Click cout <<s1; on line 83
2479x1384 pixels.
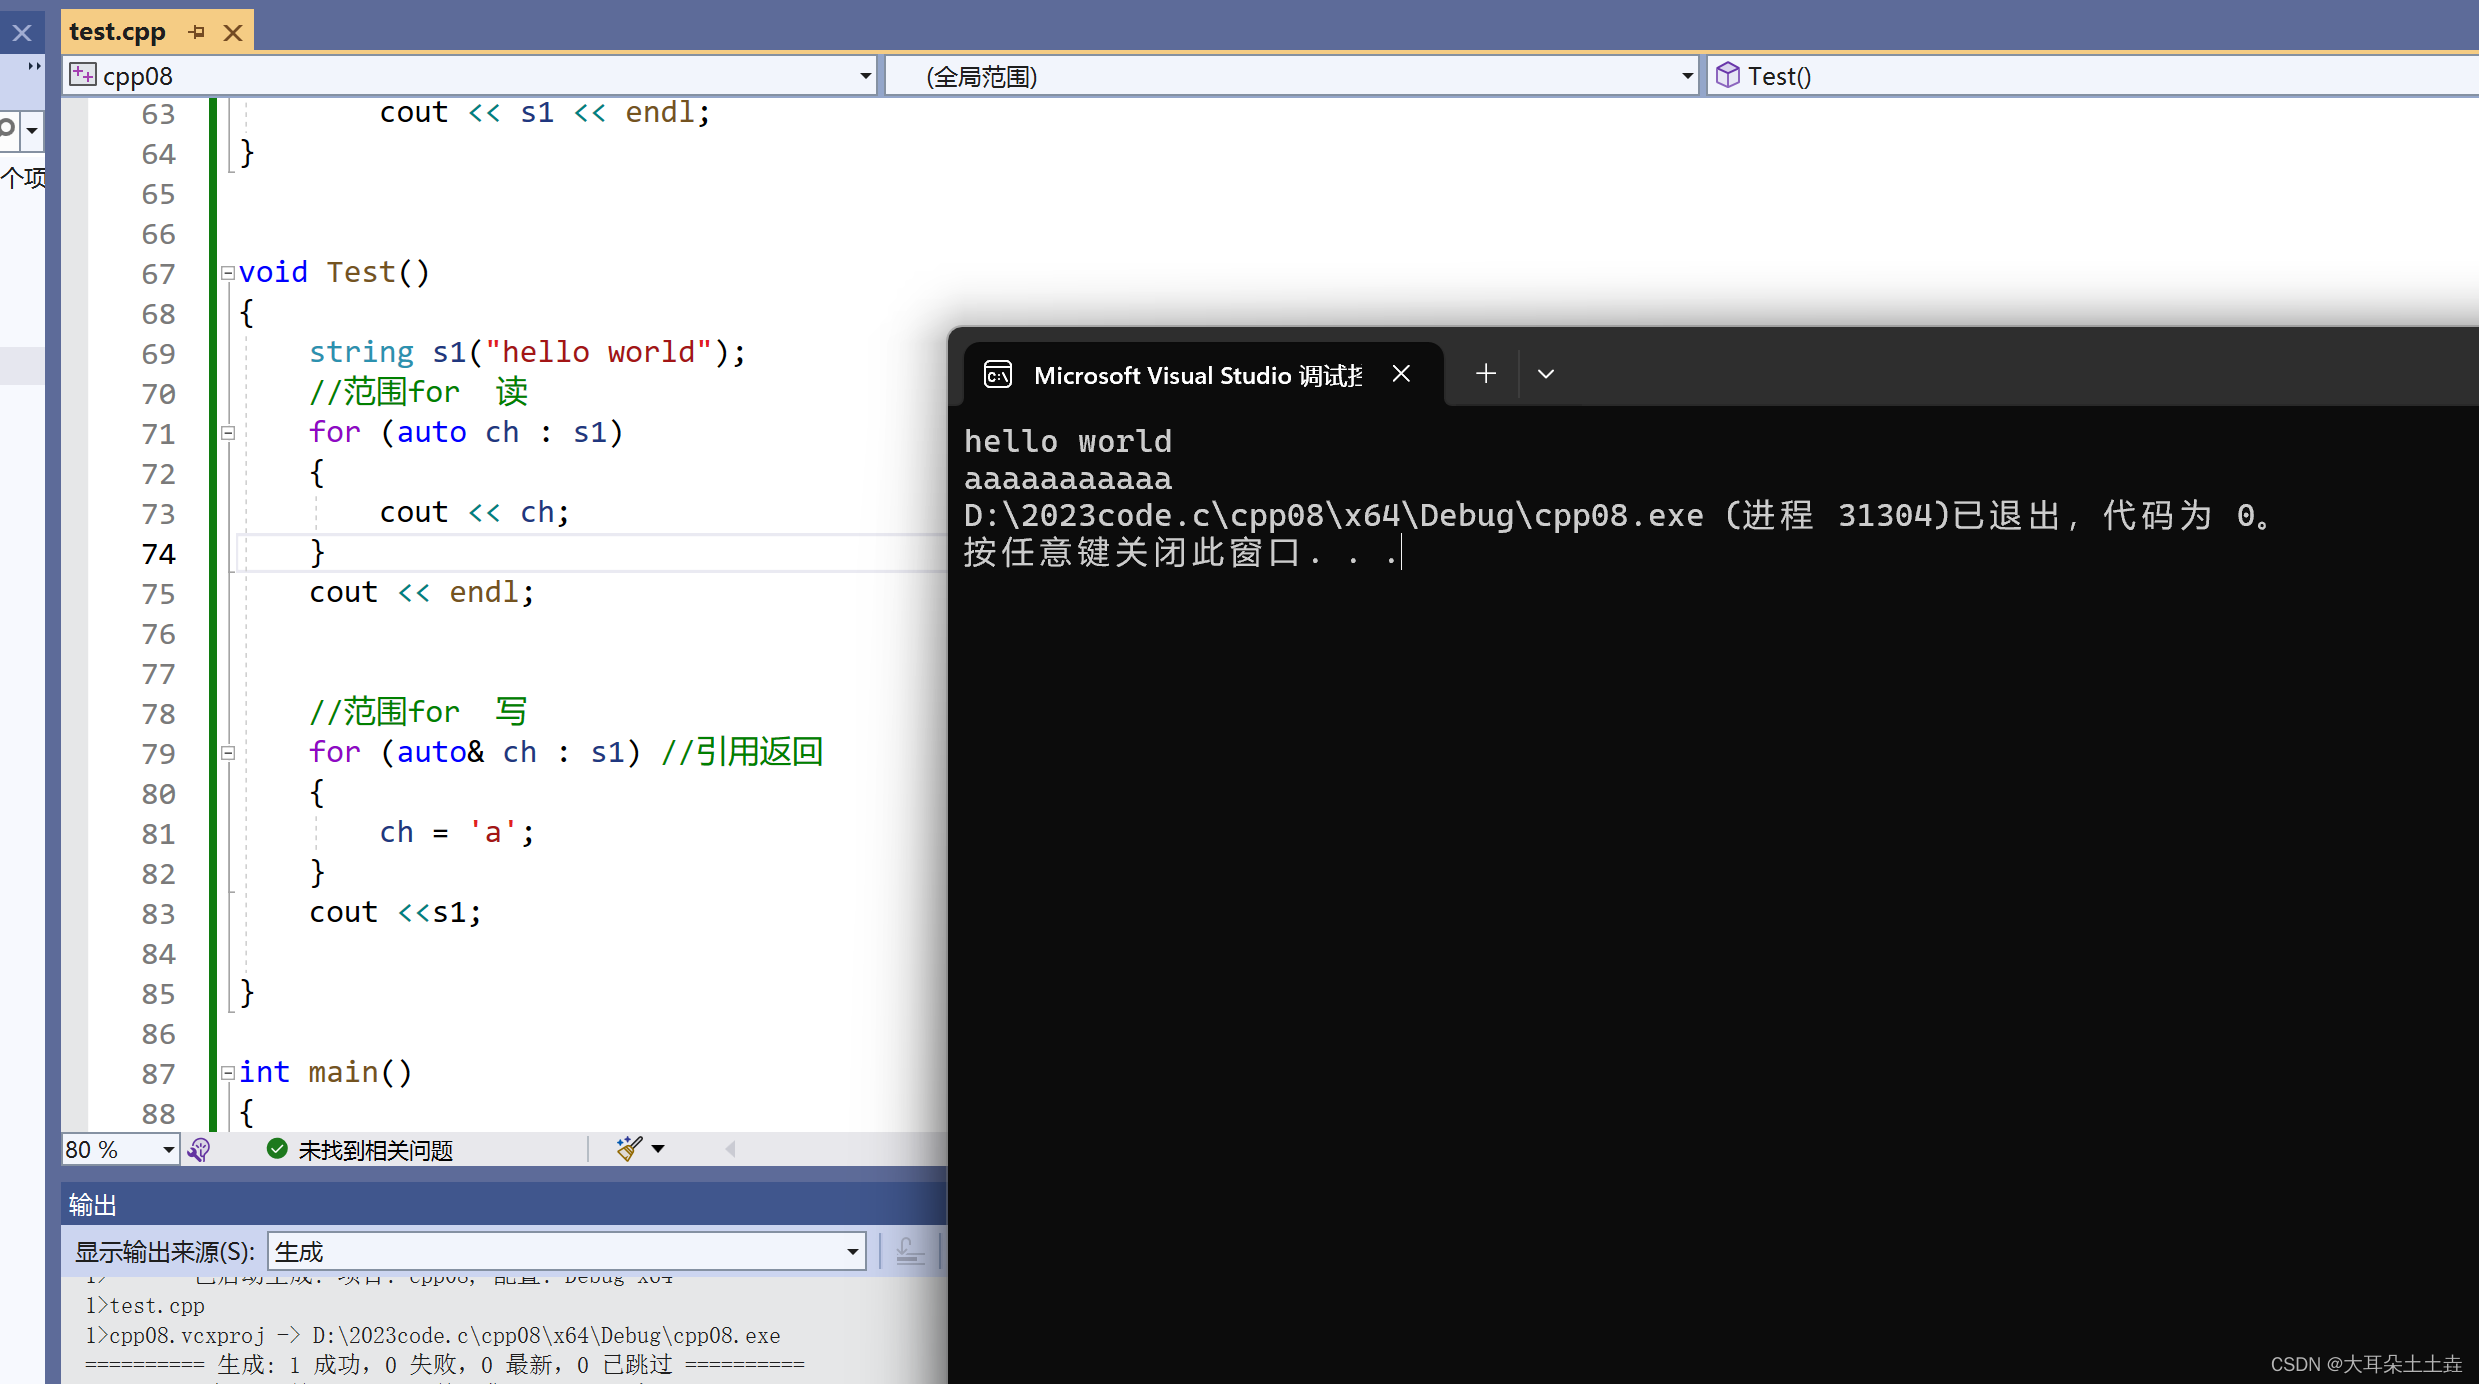(x=395, y=912)
